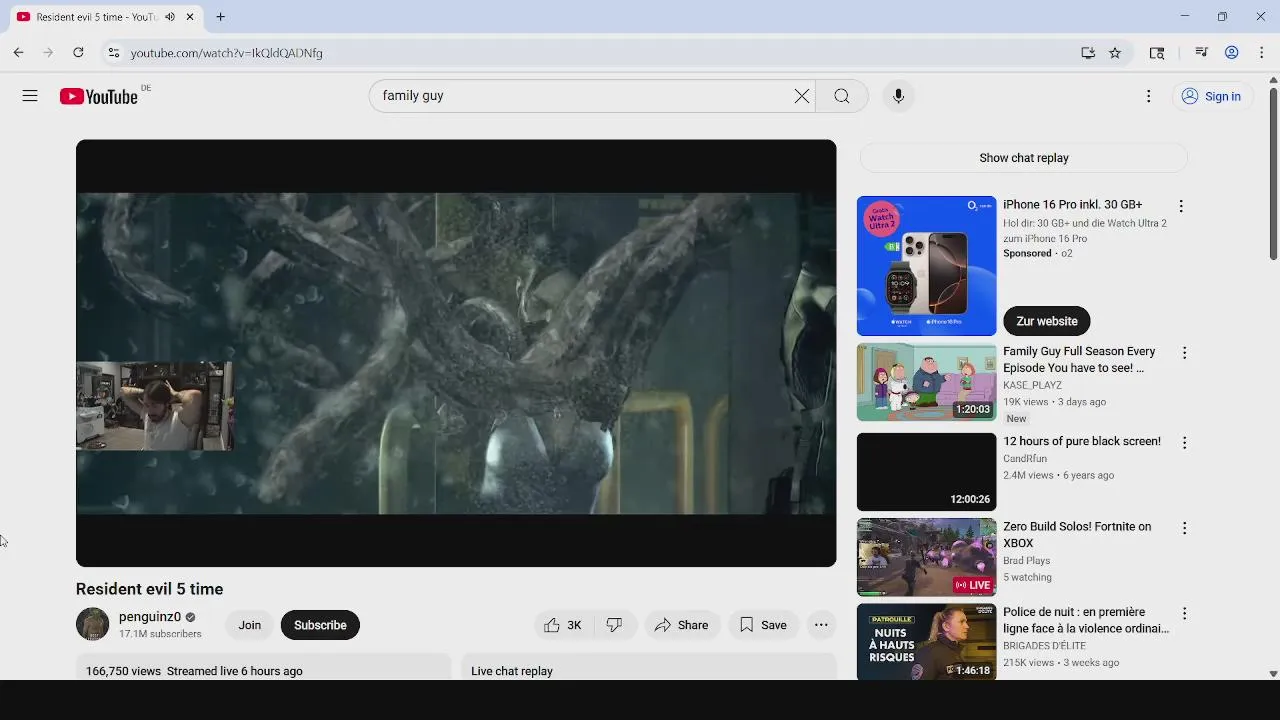Click the page vertical scrollbar thumb
The image size is (1280, 720).
pos(1273,175)
